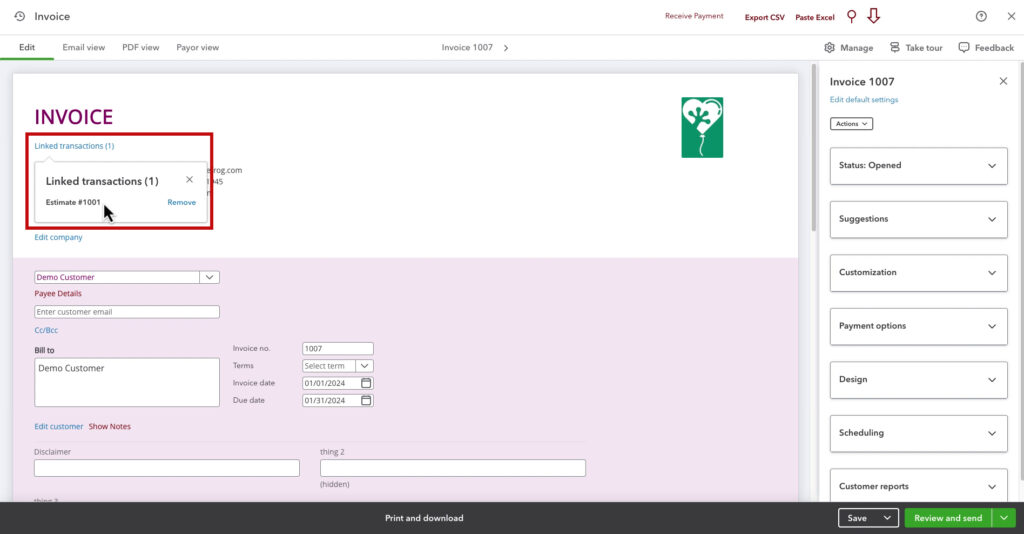Image resolution: width=1024 pixels, height=534 pixels.
Task: Switch to the Edit tab
Action: [27, 47]
